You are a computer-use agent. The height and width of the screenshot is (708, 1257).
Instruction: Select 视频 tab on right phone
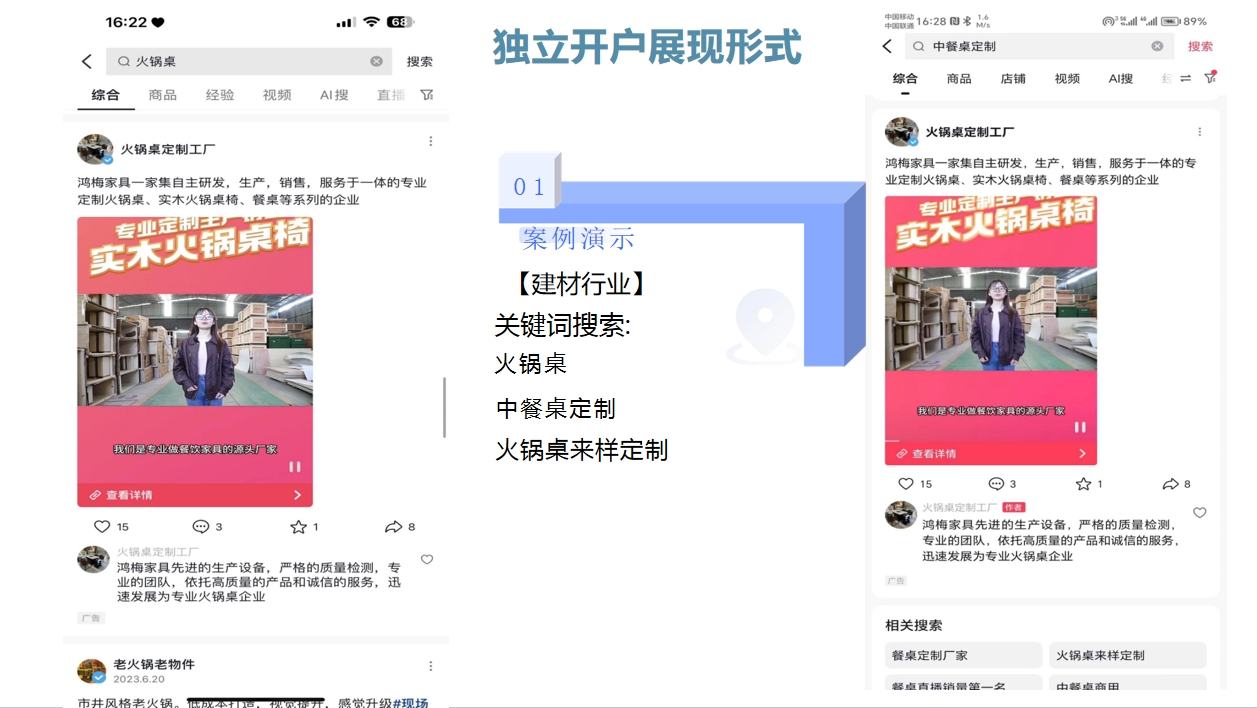[1067, 78]
